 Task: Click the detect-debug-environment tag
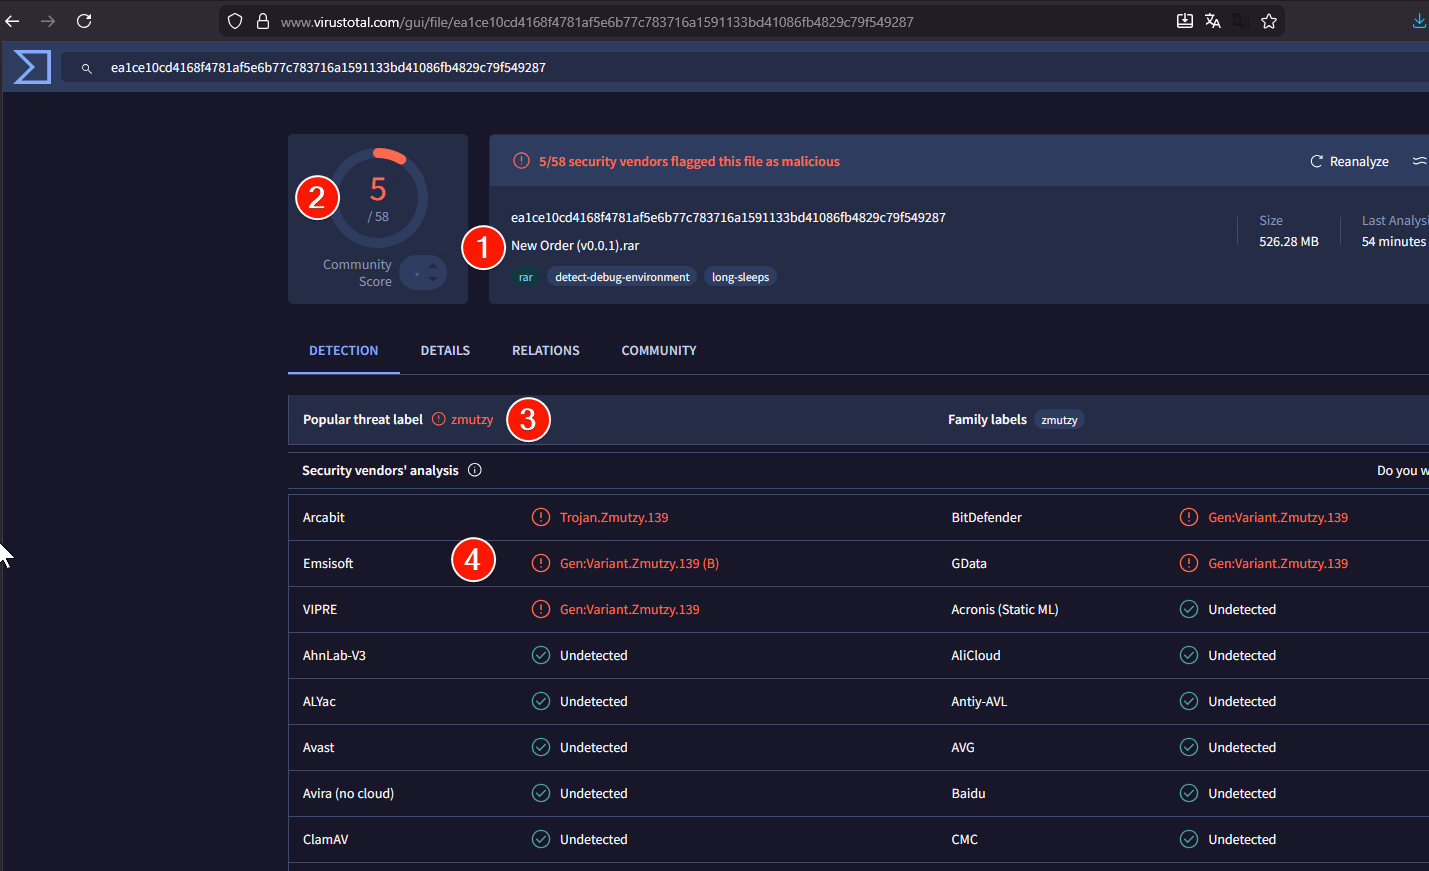[622, 277]
